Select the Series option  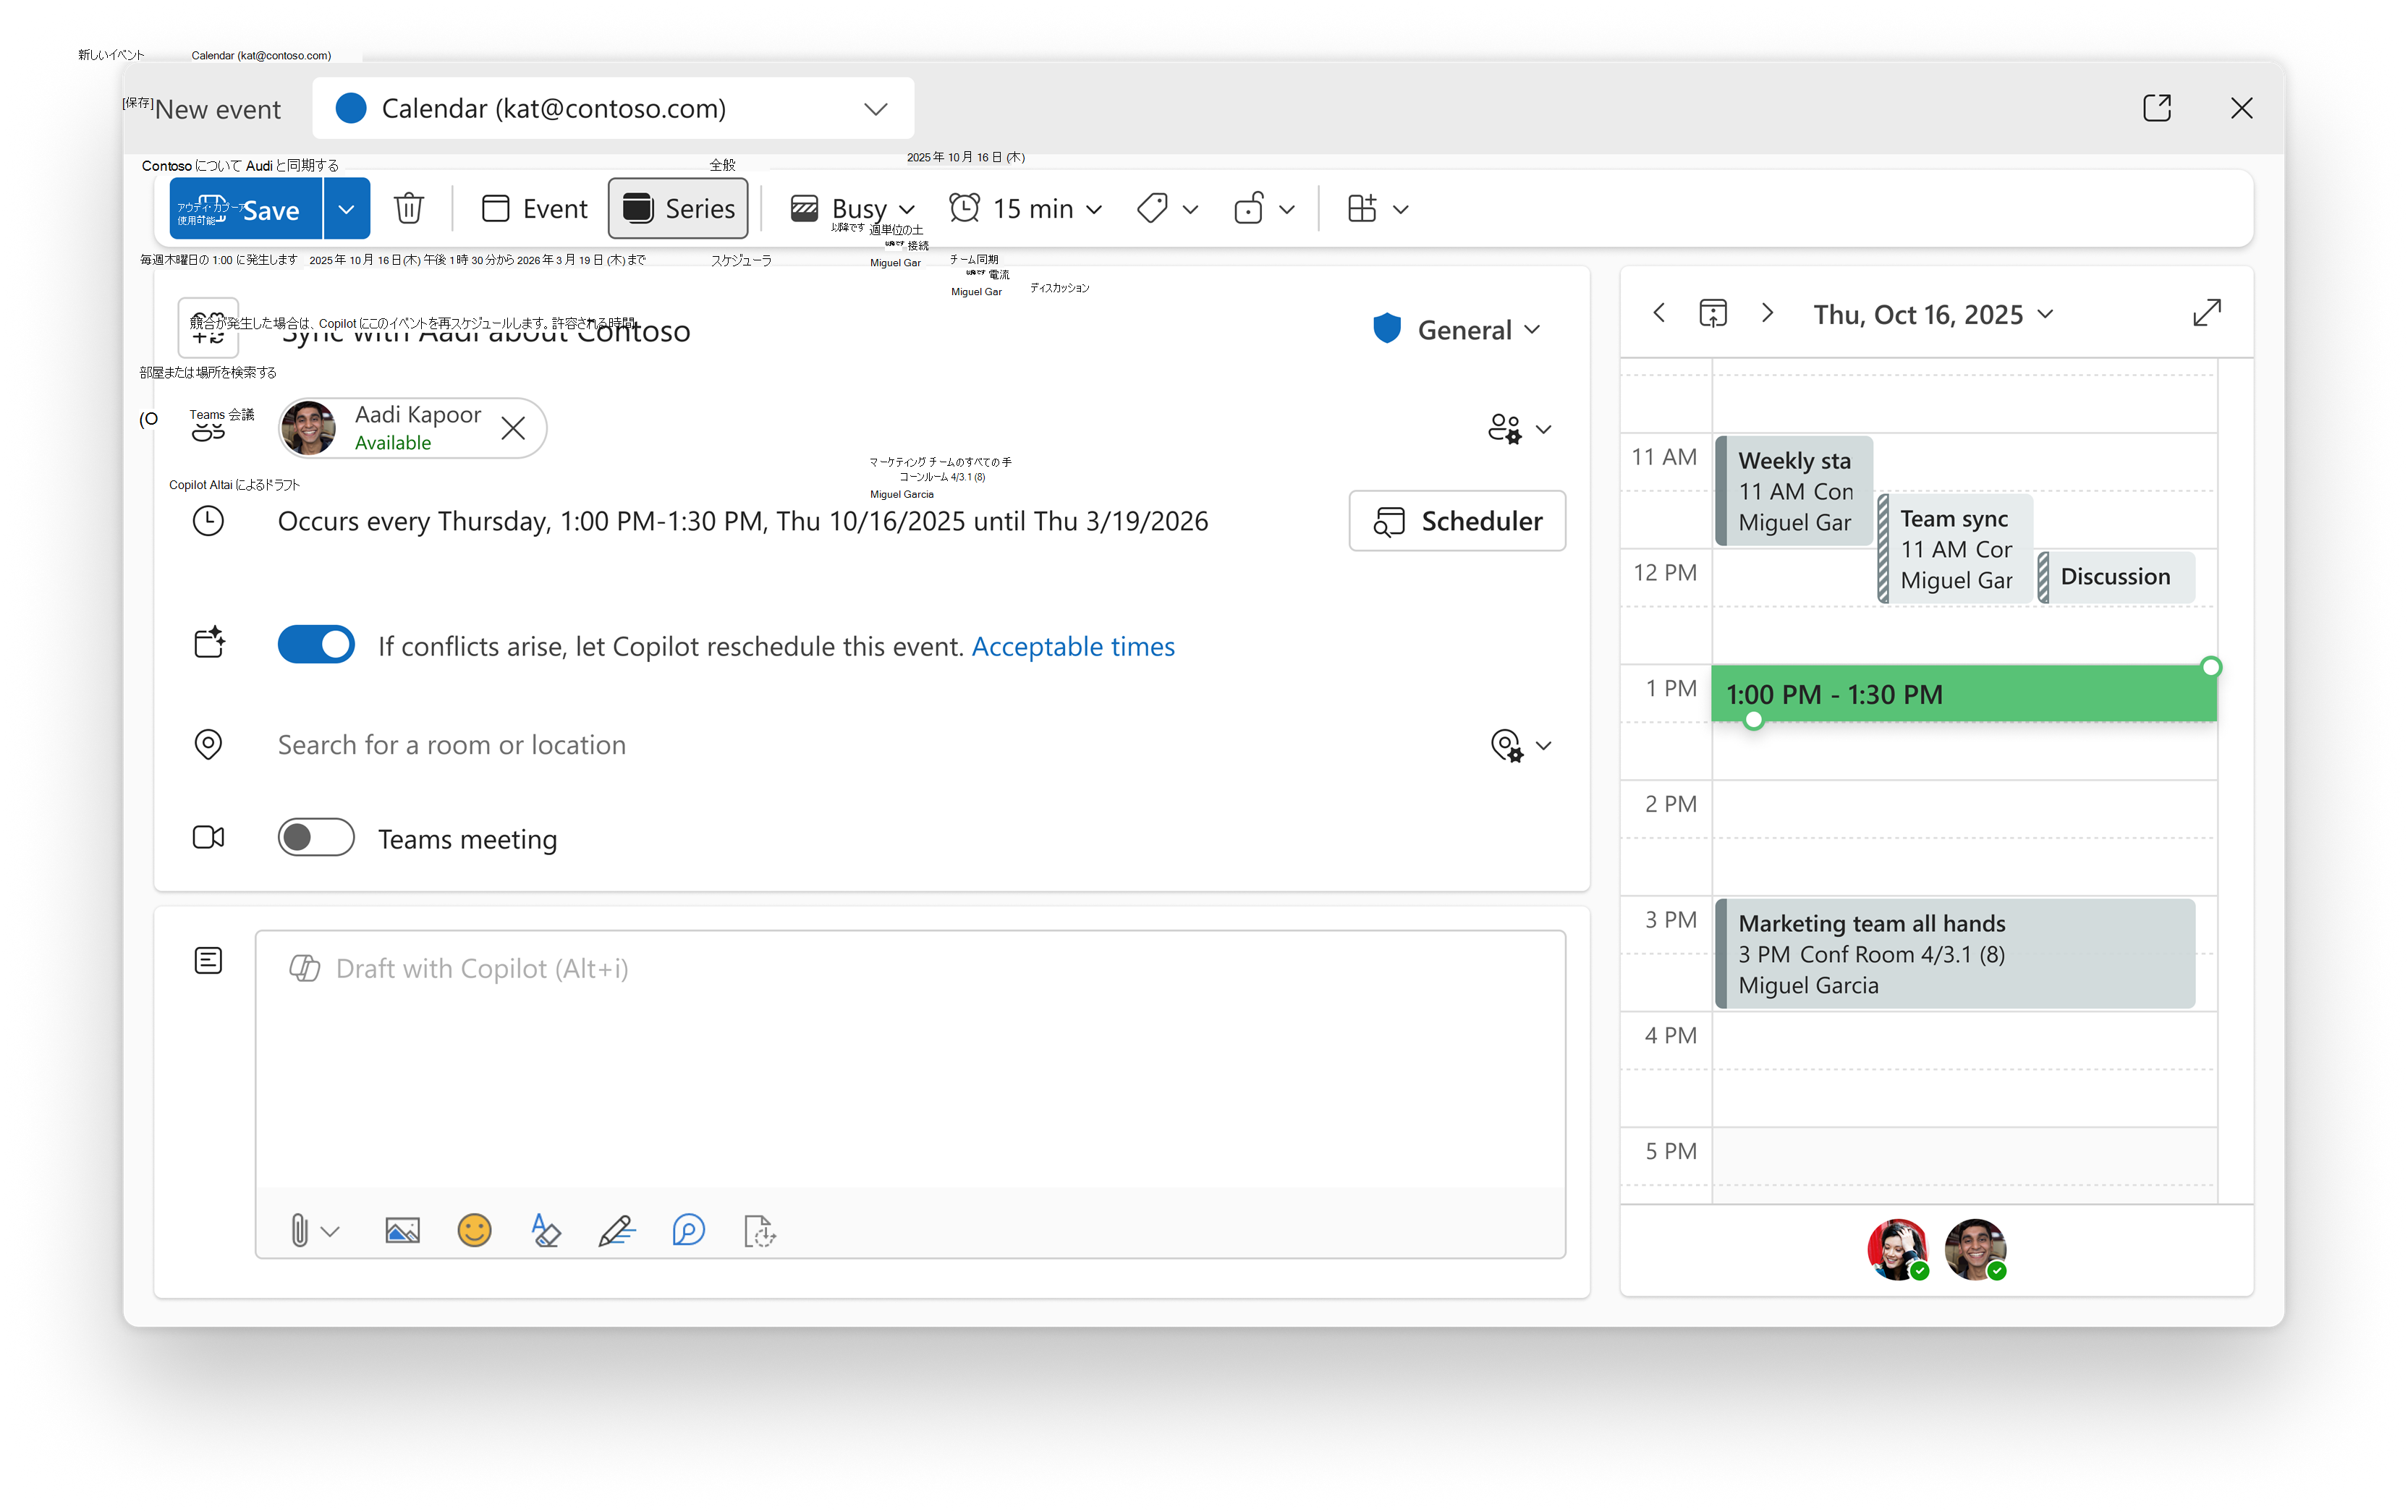tap(679, 209)
